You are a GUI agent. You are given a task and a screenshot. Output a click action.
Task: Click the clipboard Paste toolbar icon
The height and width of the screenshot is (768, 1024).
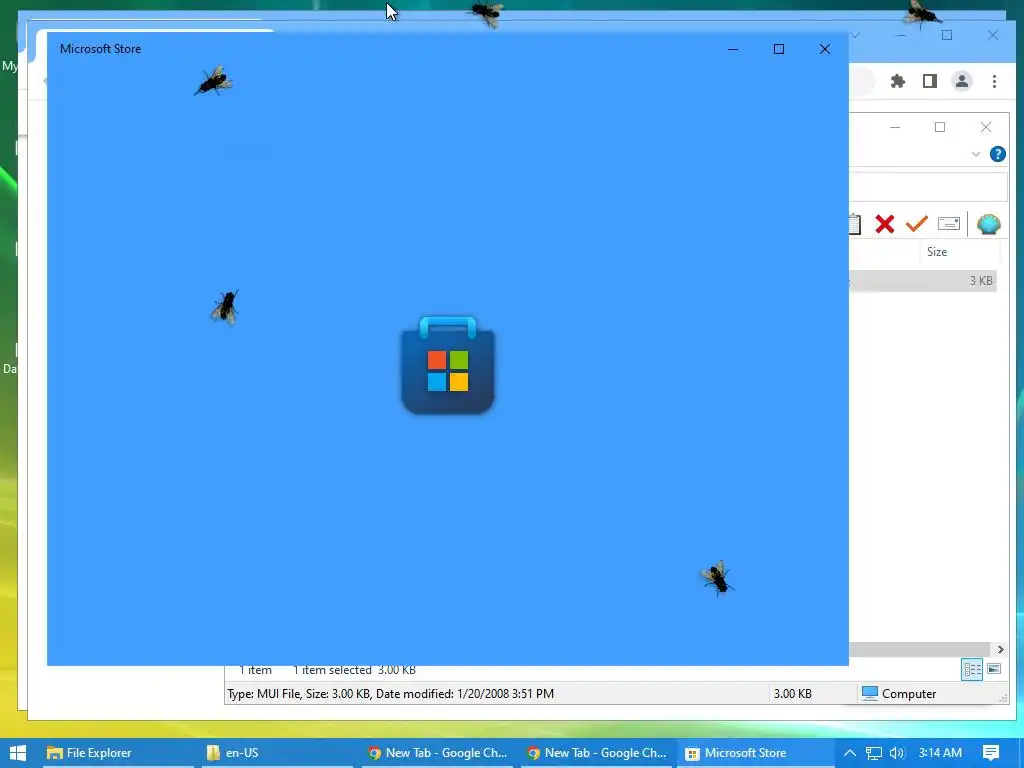pos(854,224)
